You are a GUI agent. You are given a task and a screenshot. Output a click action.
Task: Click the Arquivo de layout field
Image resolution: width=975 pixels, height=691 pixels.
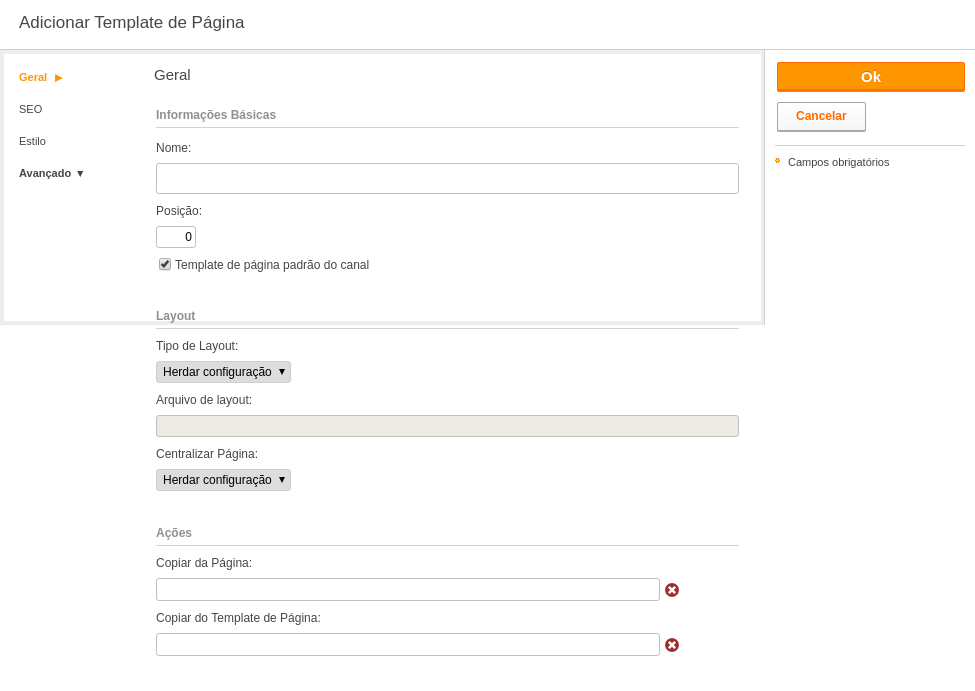447,426
